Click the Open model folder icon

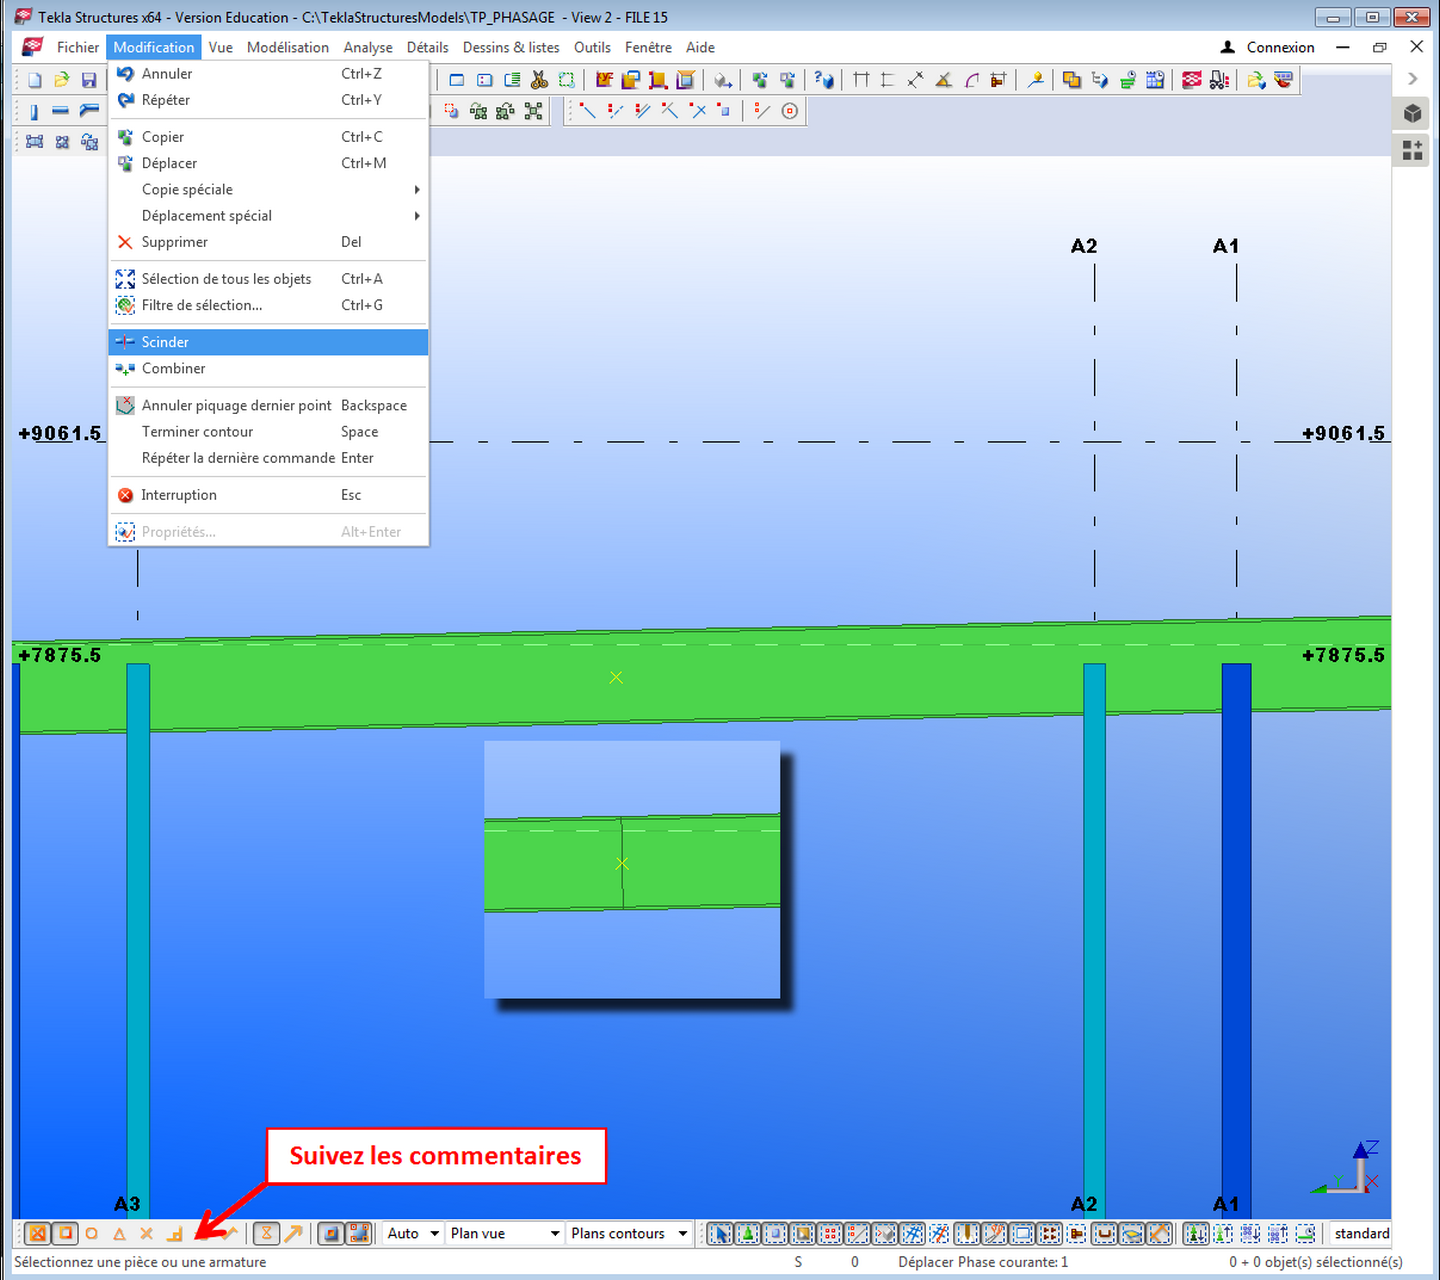[62, 80]
